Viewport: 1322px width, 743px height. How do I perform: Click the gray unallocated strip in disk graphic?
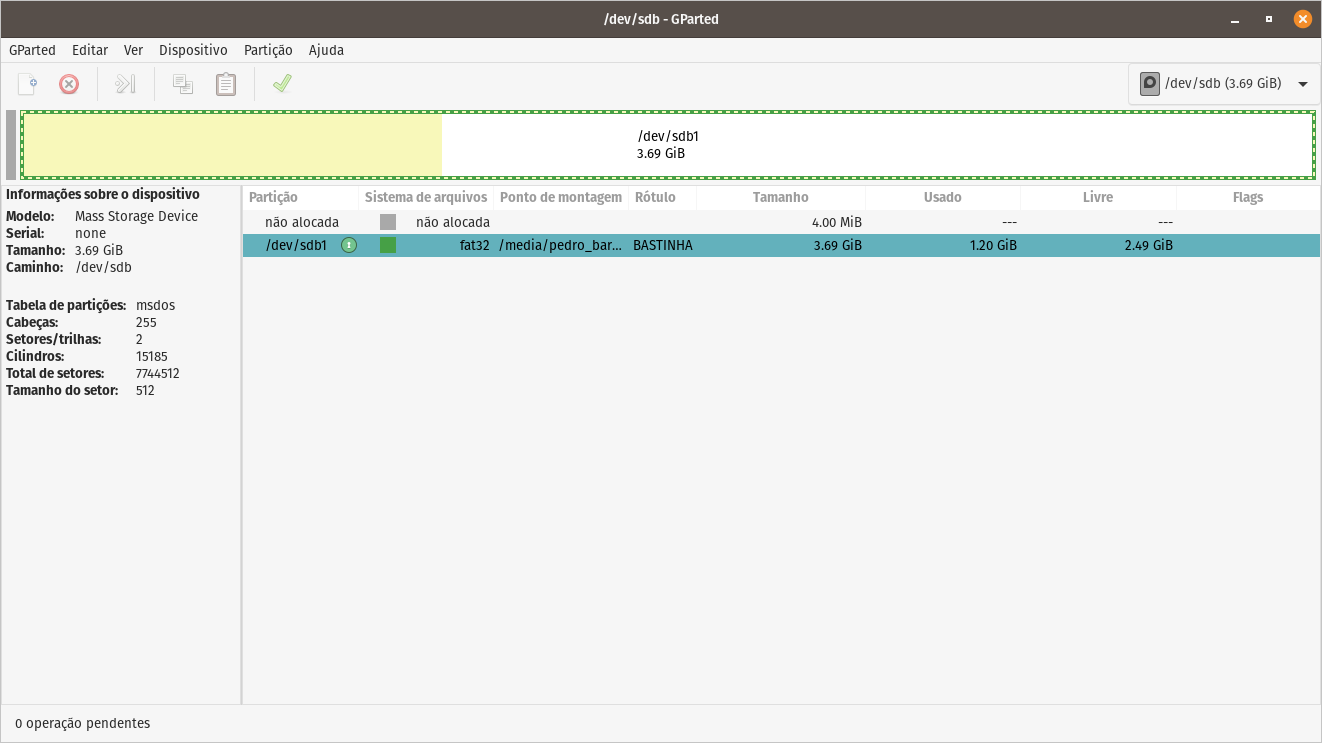[11, 145]
